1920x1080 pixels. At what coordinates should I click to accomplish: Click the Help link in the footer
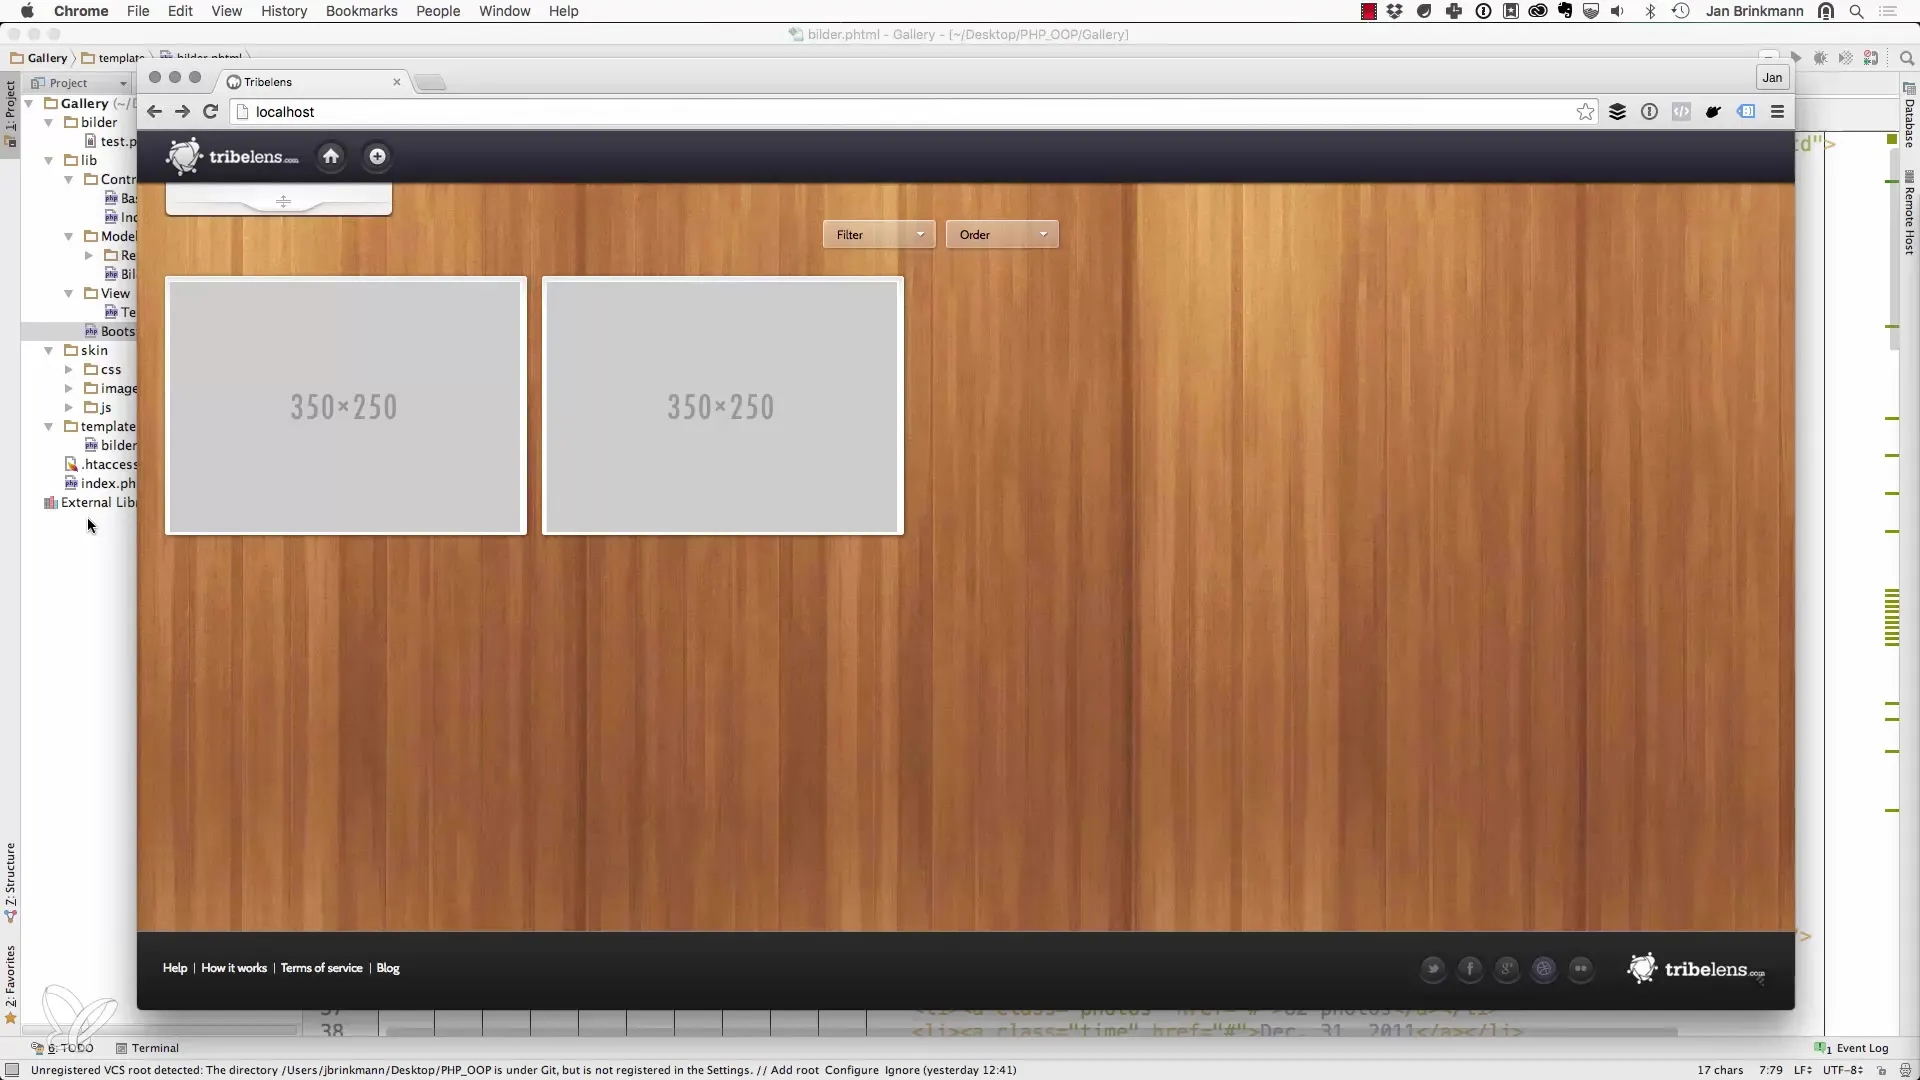click(x=175, y=968)
